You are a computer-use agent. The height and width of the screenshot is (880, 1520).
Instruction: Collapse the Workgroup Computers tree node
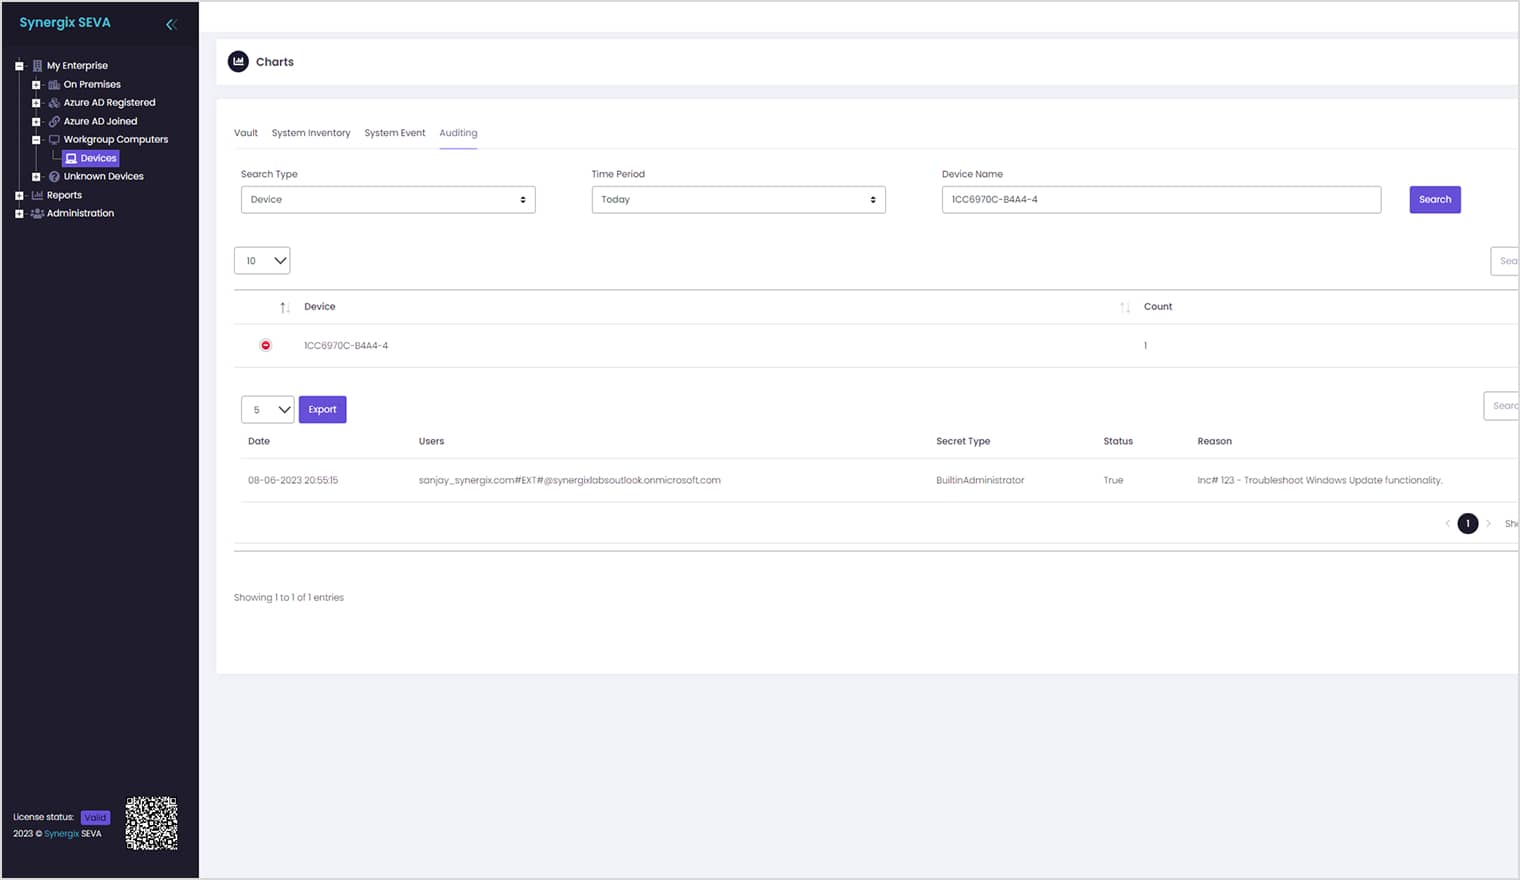click(36, 140)
